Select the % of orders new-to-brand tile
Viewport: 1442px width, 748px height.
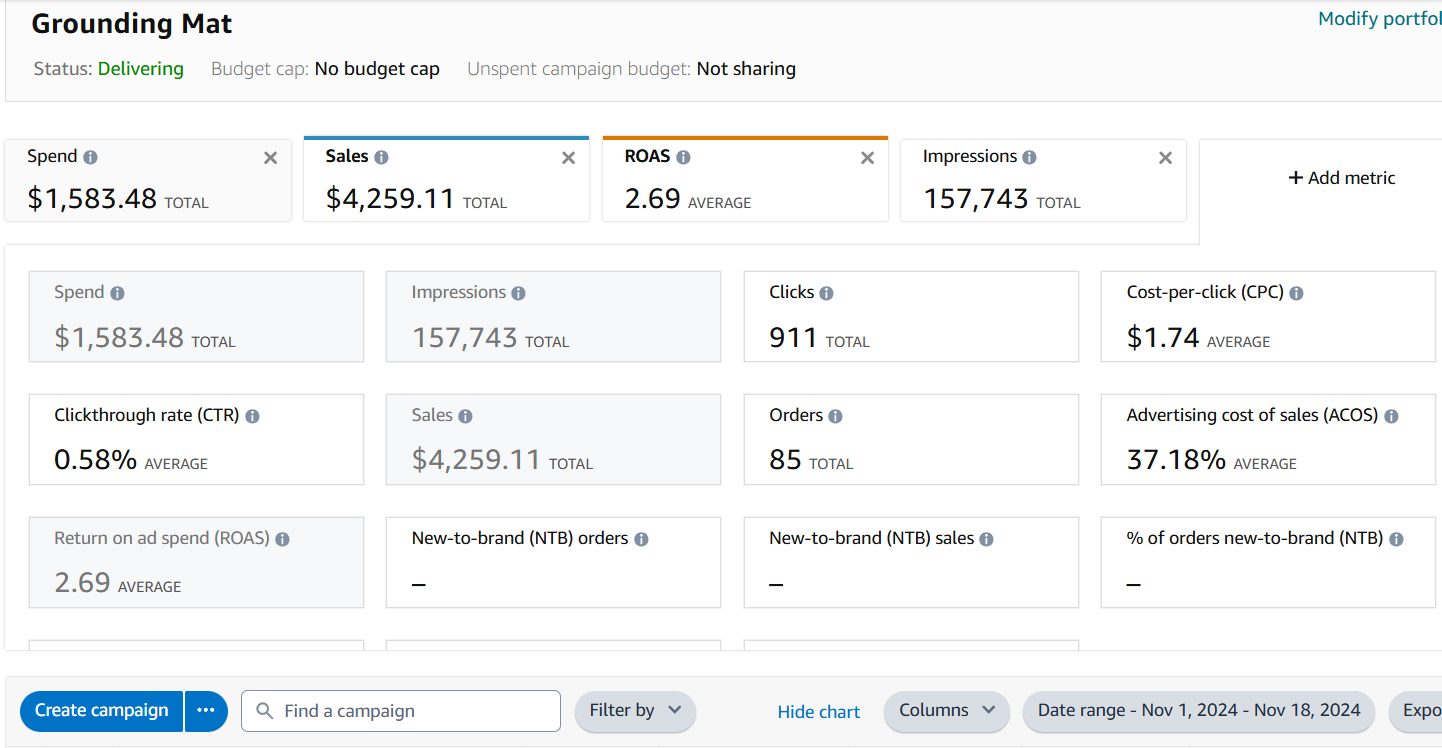(1268, 562)
